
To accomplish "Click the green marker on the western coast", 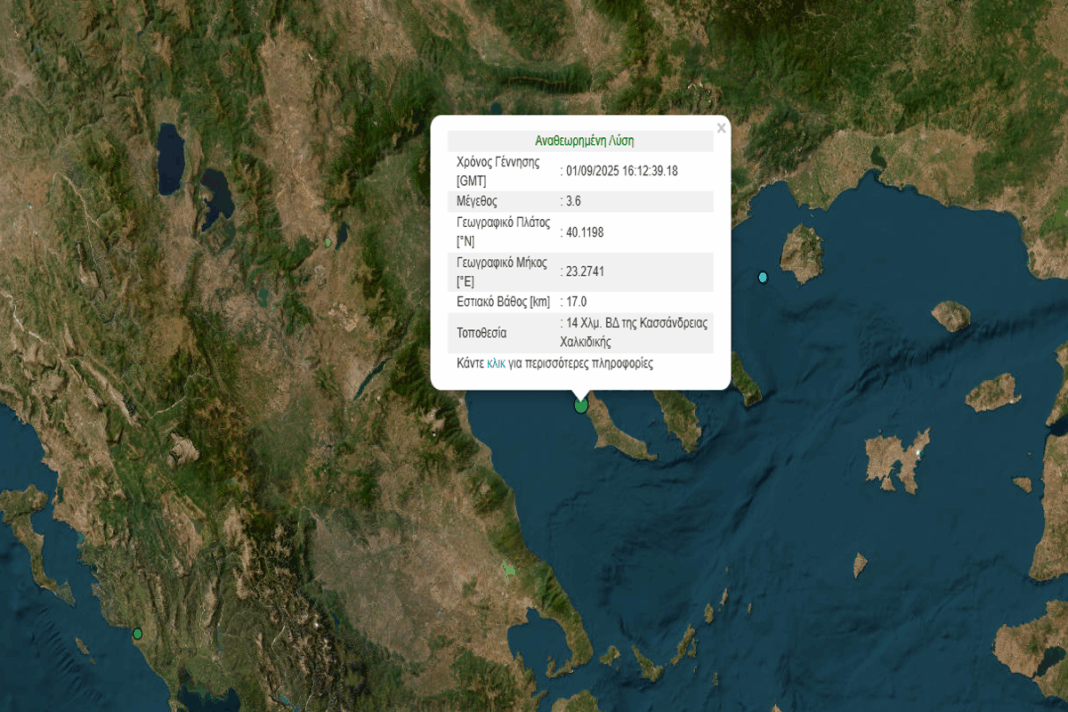I will (x=138, y=633).
